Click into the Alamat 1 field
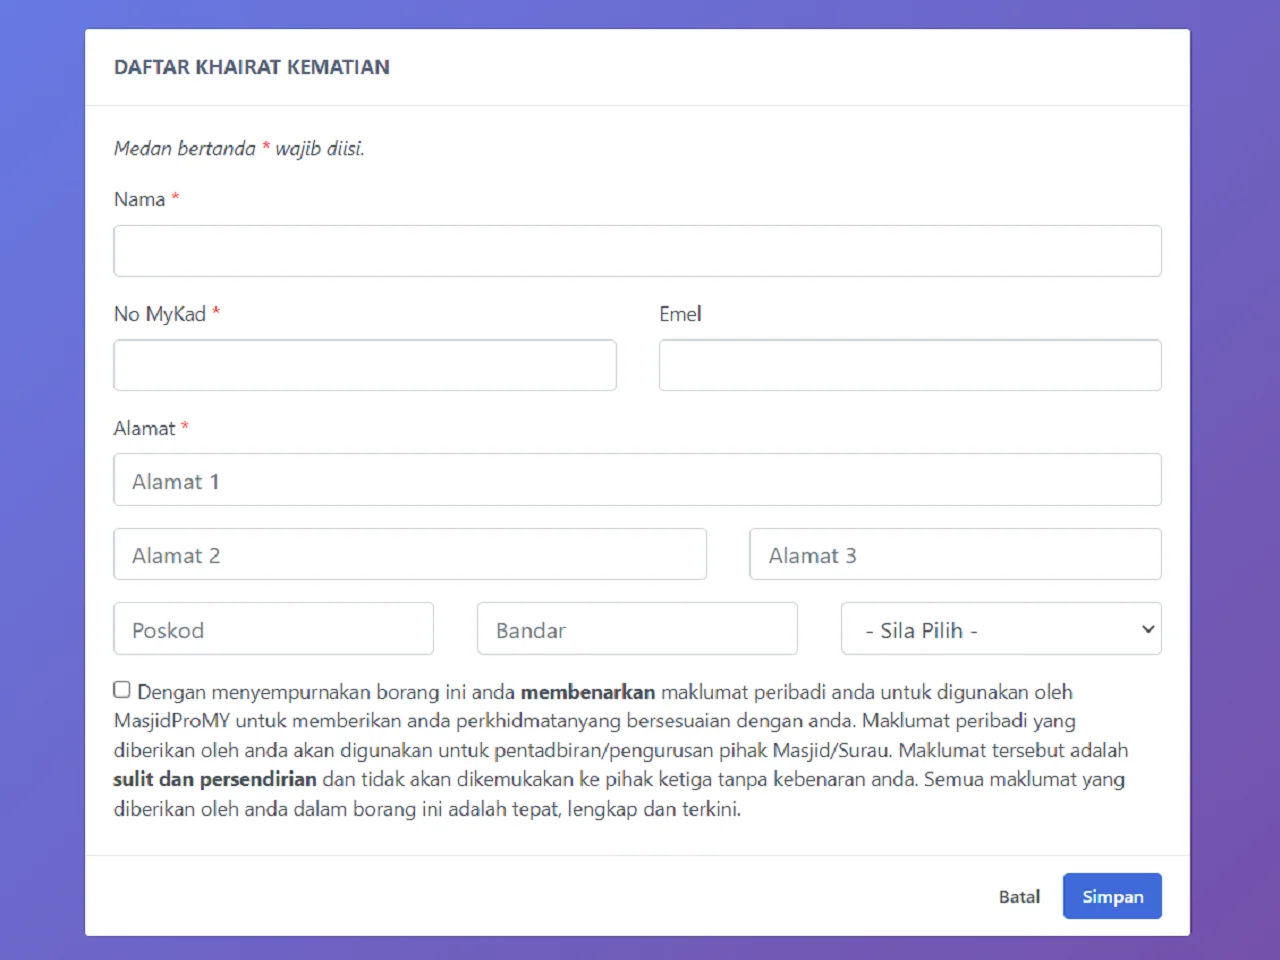The image size is (1280, 960). [x=637, y=480]
